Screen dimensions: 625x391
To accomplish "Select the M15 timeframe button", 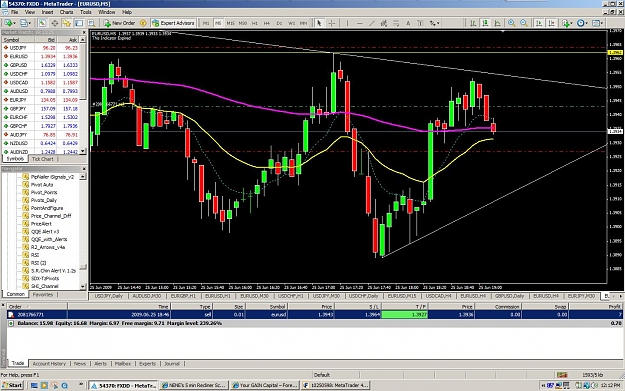I will click(230, 23).
